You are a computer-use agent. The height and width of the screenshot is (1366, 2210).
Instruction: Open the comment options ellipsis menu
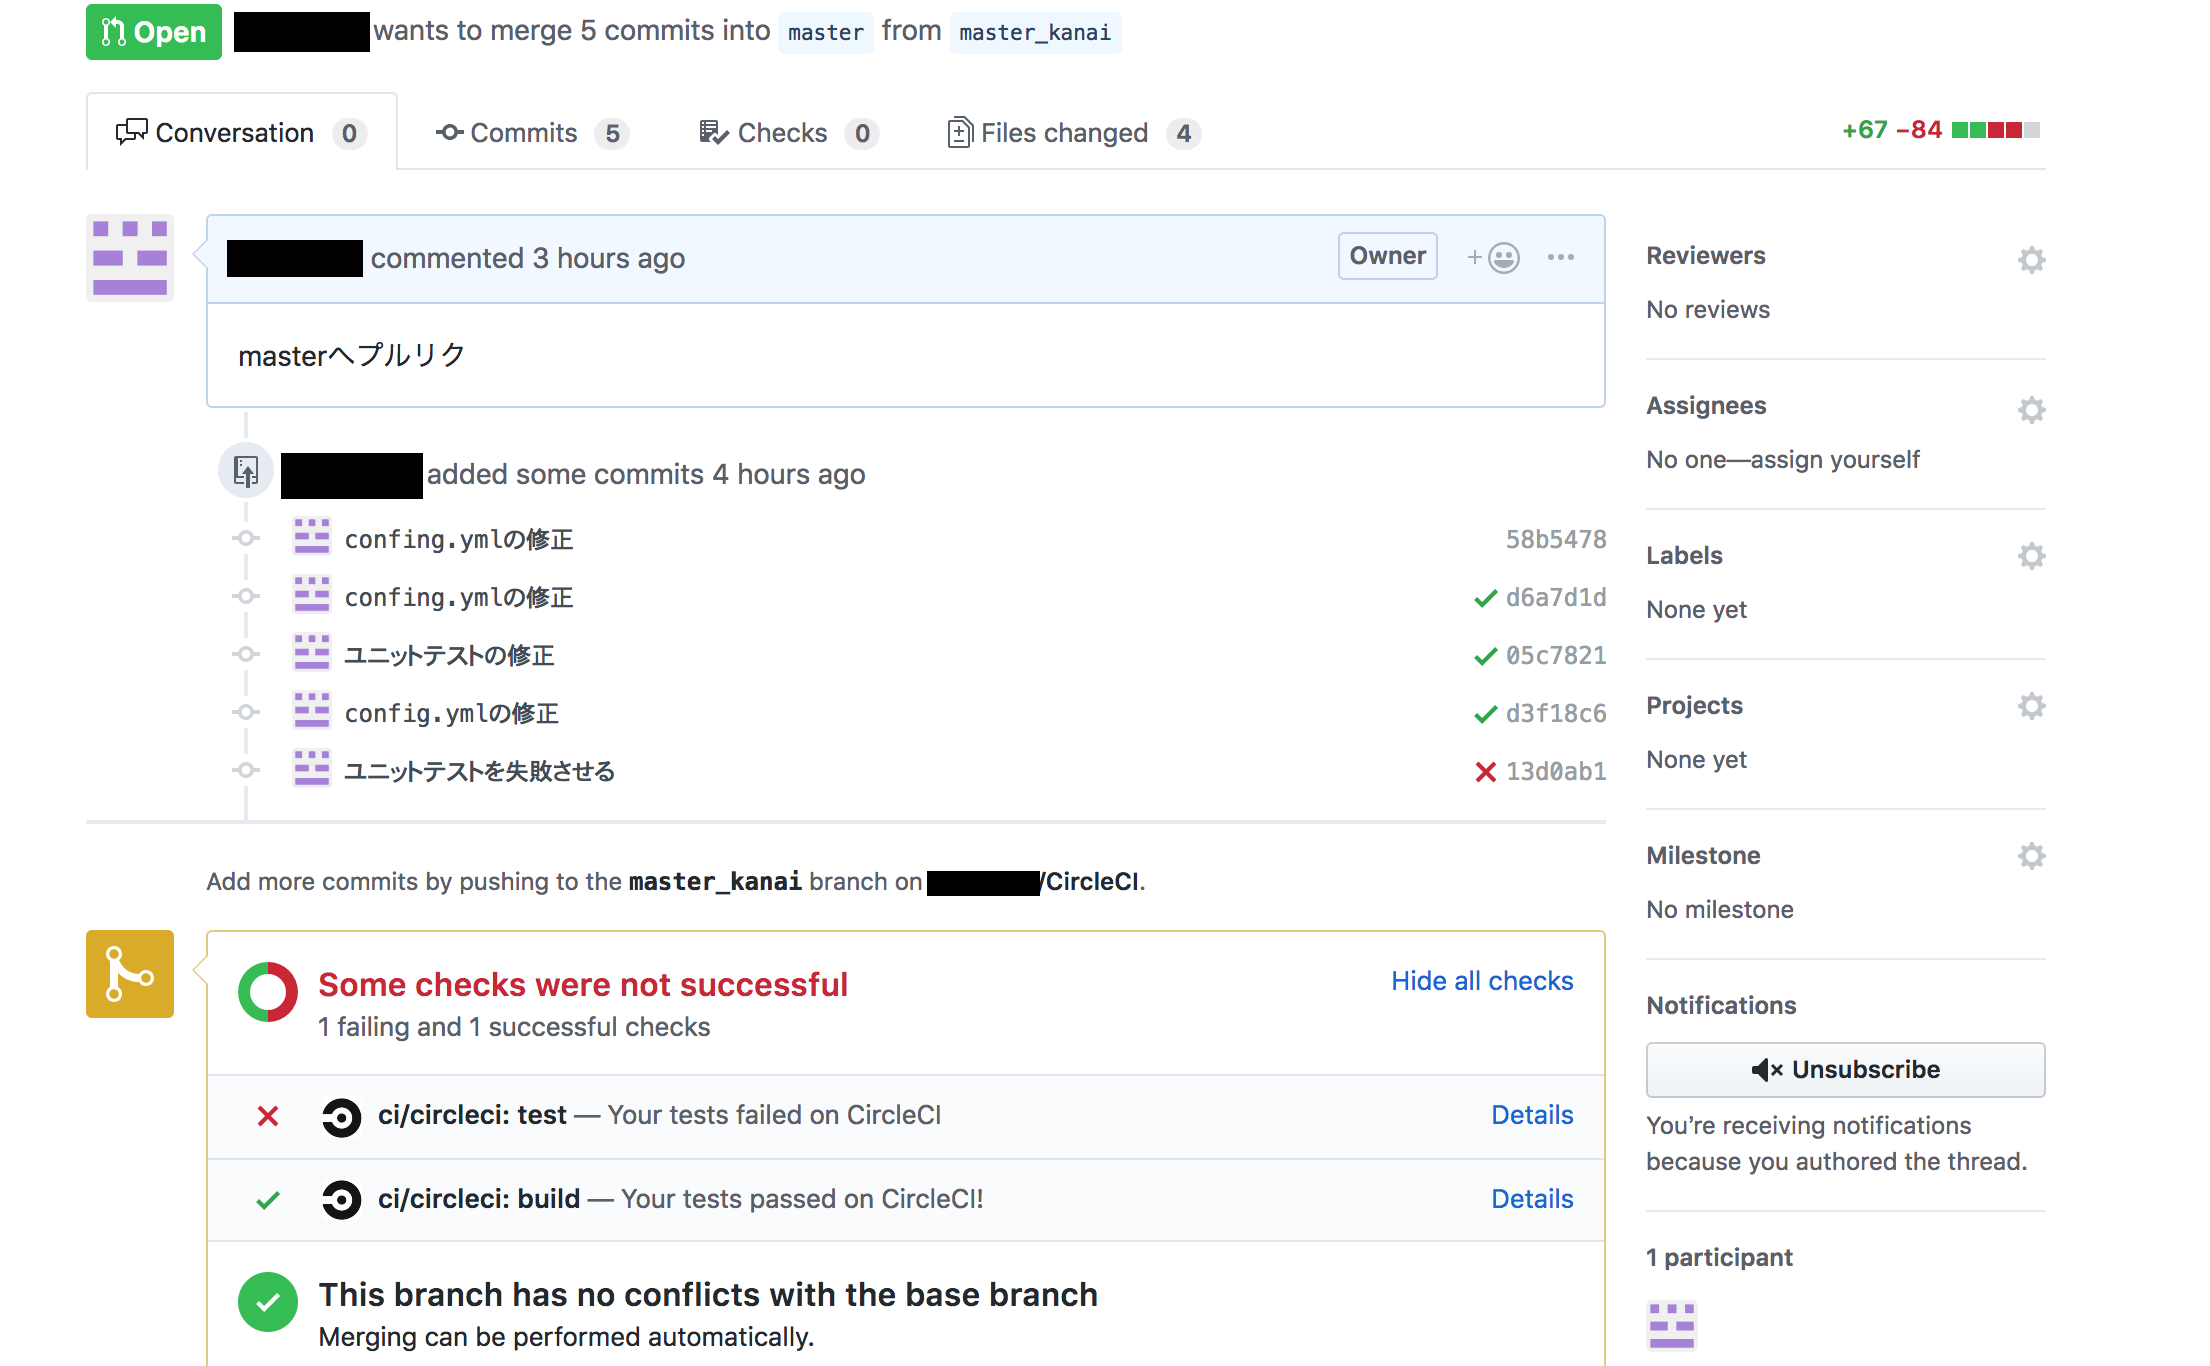[x=1560, y=258]
